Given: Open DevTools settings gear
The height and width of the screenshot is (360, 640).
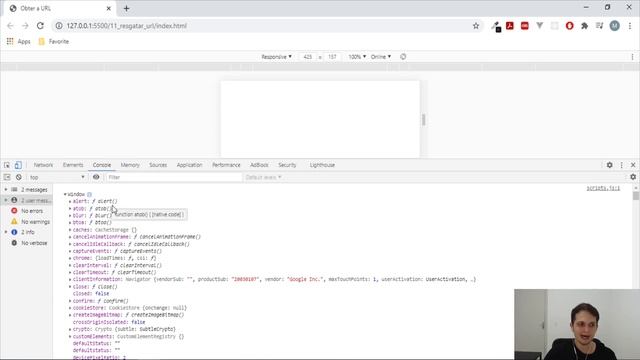Looking at the screenshot, I should tap(609, 165).
